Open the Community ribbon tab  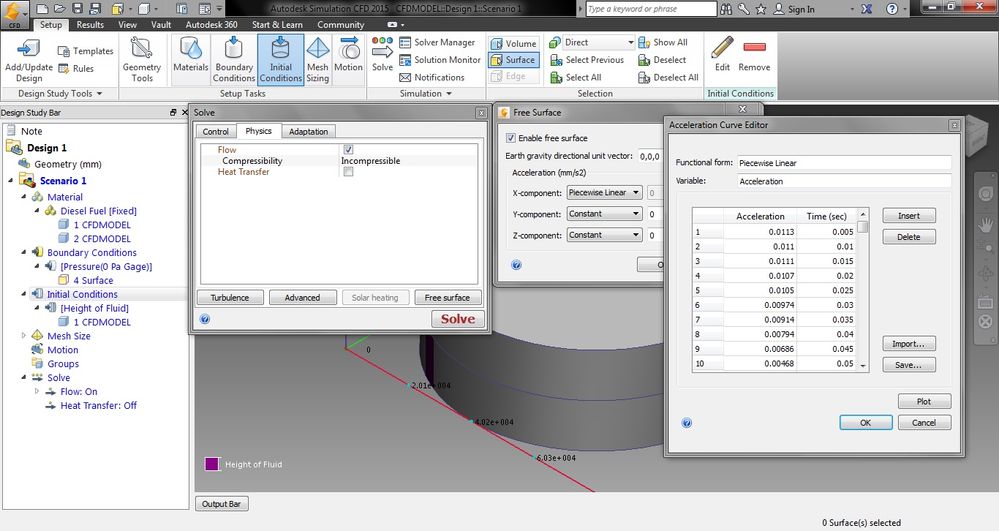point(341,25)
